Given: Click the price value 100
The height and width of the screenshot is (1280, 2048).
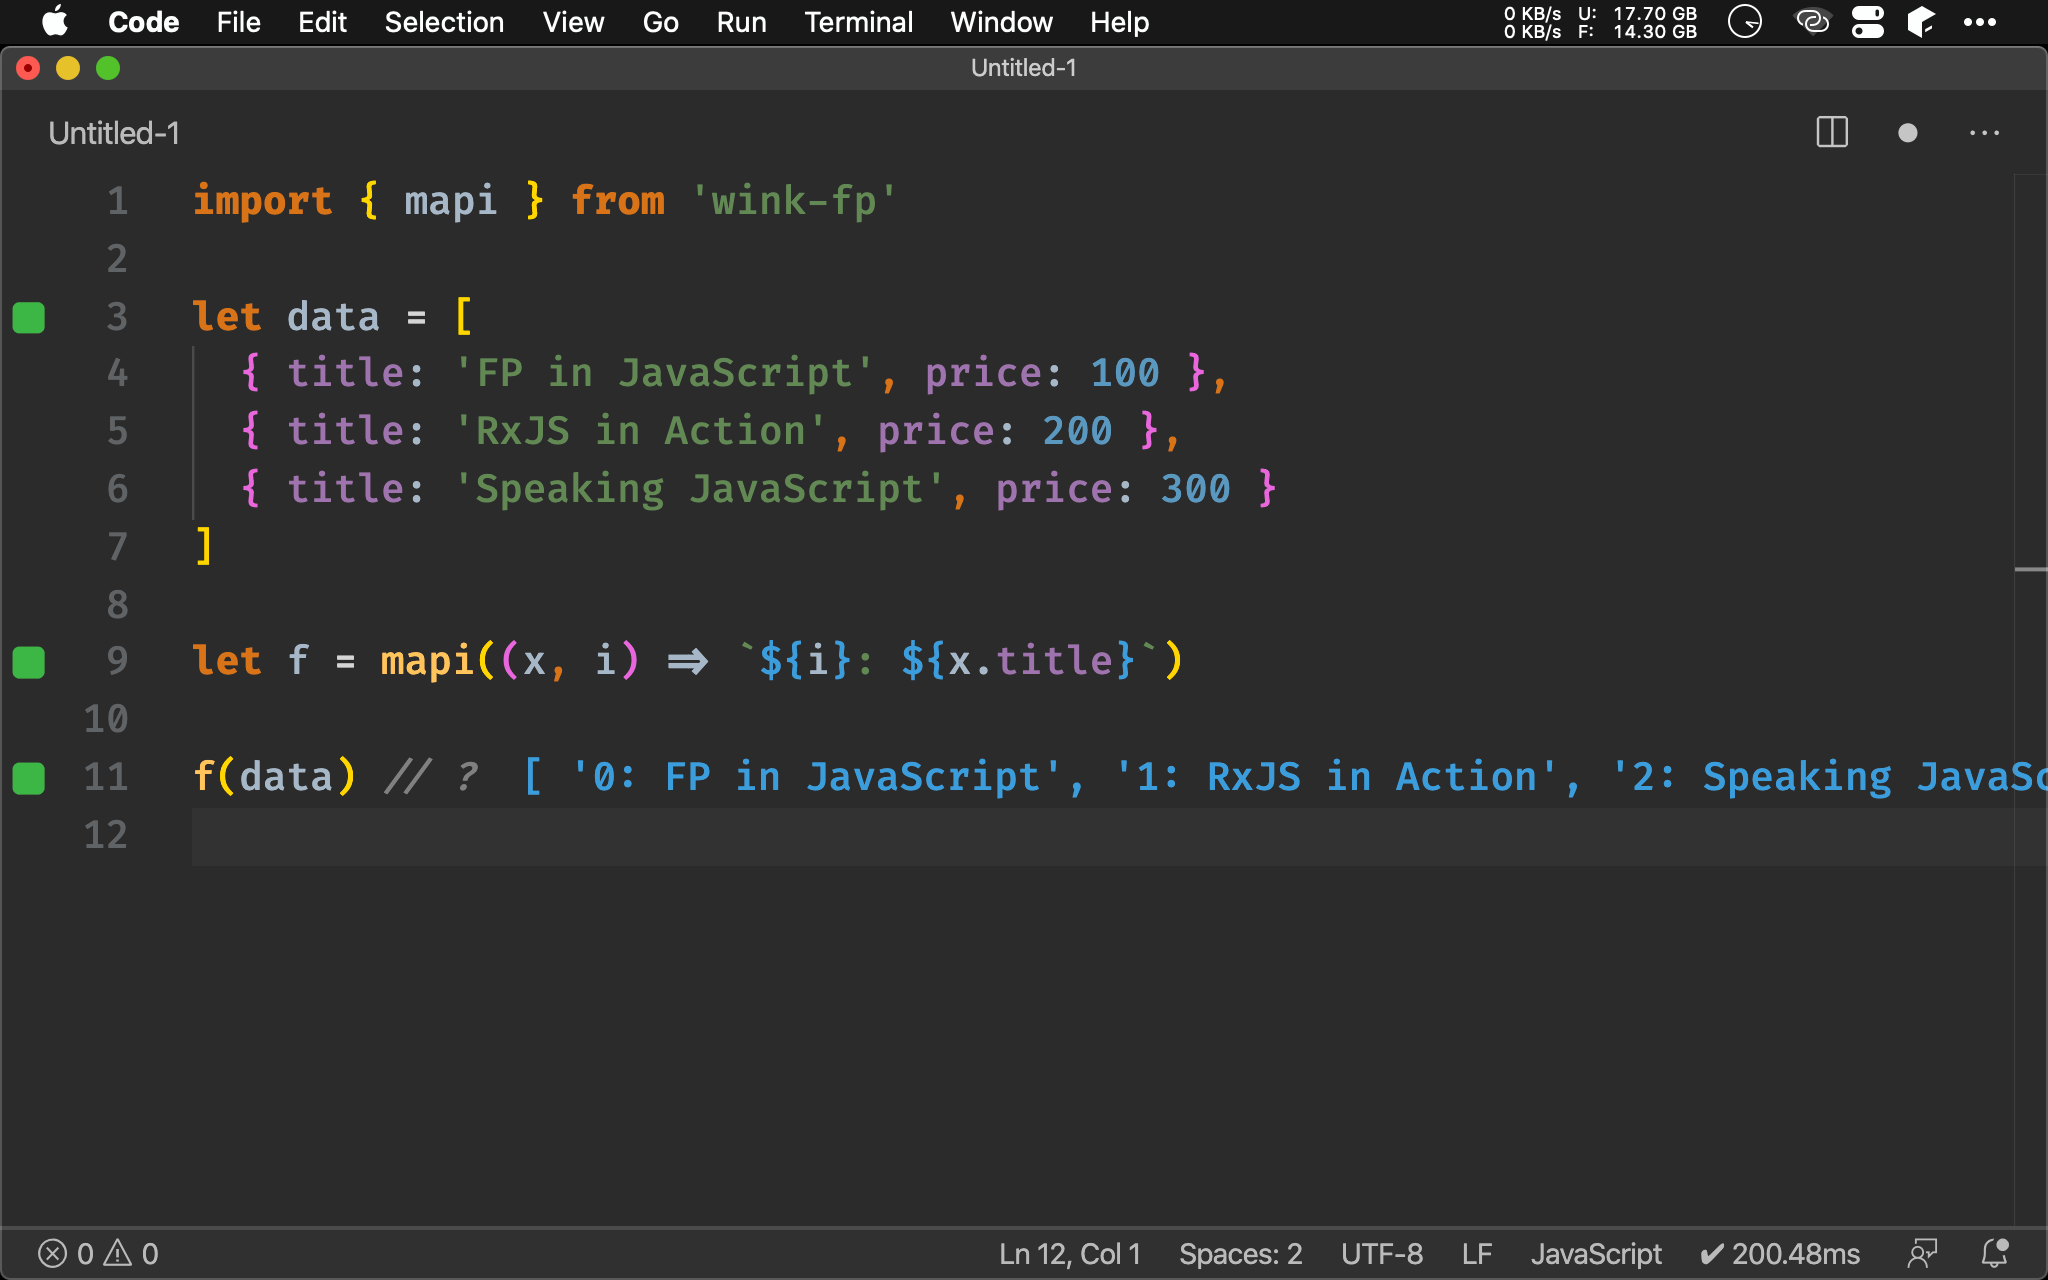Looking at the screenshot, I should click(x=1124, y=373).
